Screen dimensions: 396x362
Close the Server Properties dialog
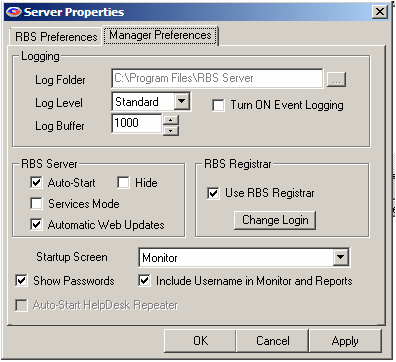point(380,12)
